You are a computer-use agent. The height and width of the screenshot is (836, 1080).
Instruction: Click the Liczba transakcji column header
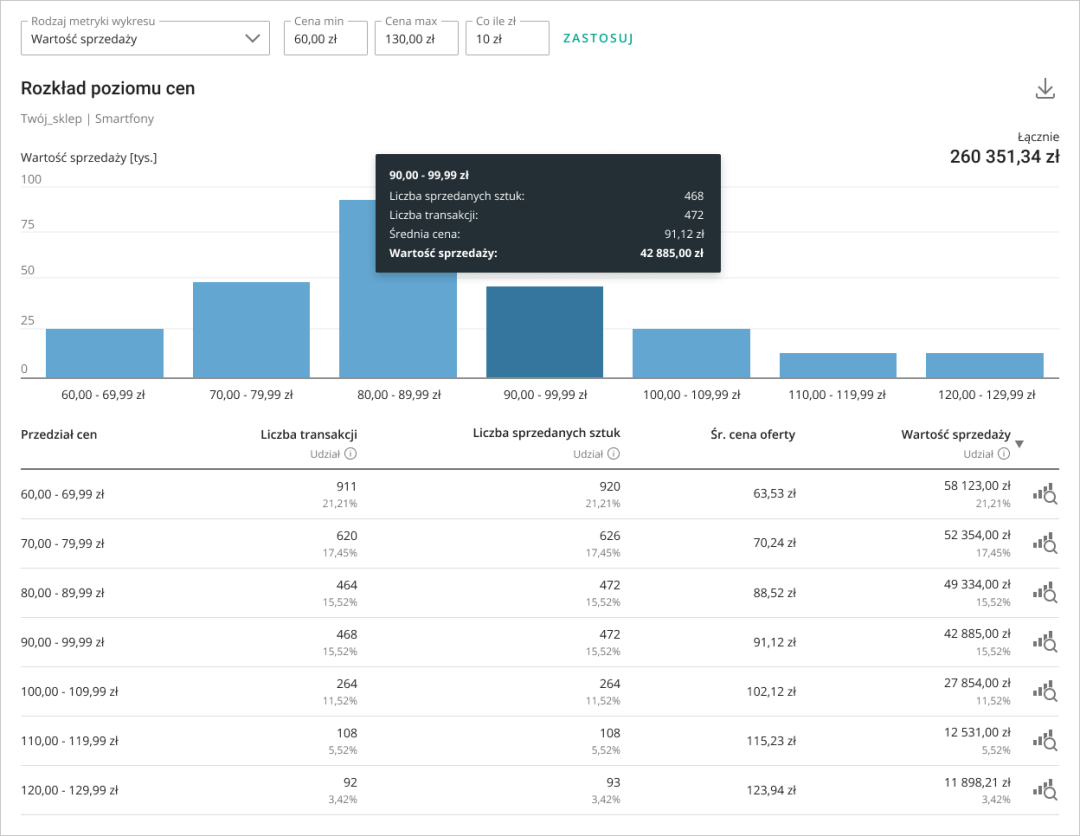click(x=308, y=434)
